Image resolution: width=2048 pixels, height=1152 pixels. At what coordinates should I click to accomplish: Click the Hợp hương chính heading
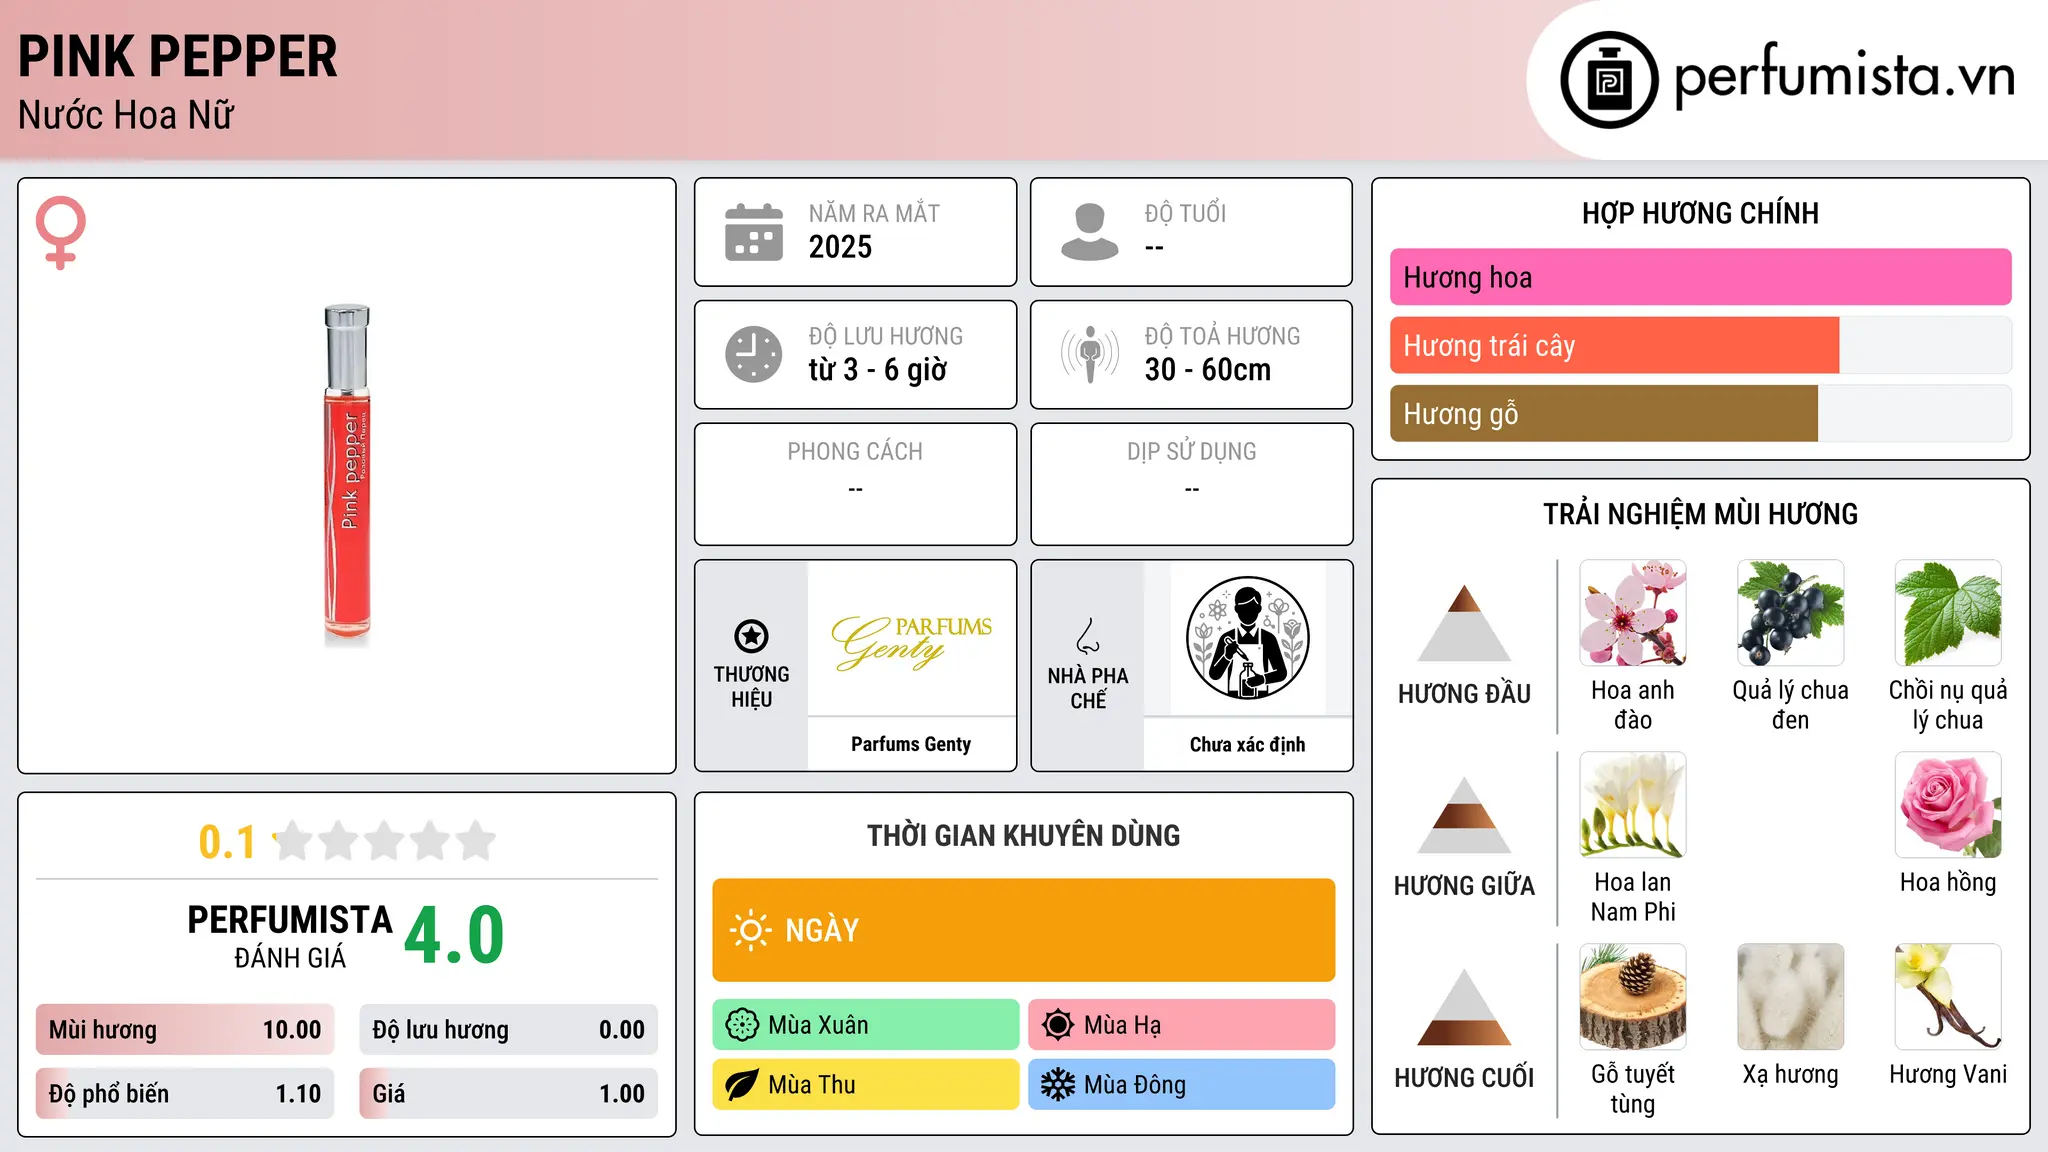point(1700,213)
